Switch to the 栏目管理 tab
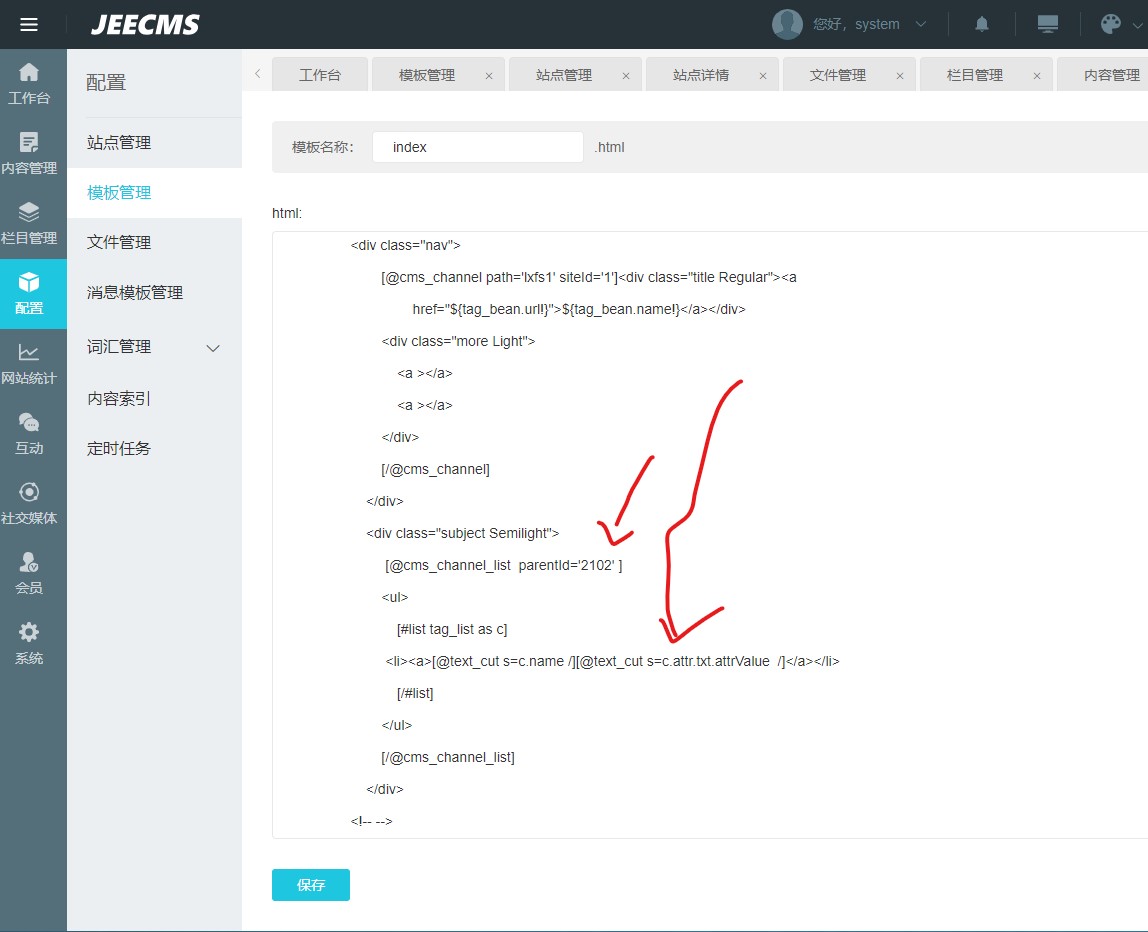The width and height of the screenshot is (1148, 932). [974, 75]
